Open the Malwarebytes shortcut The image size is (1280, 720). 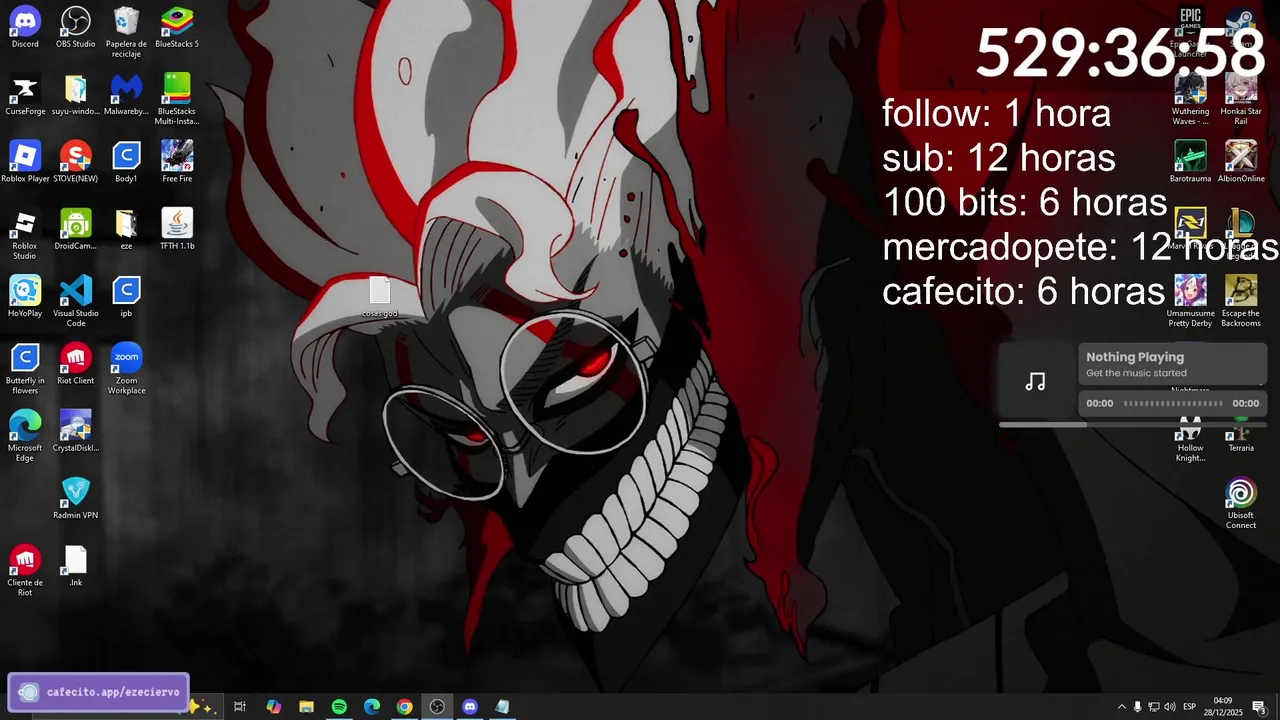click(x=126, y=95)
